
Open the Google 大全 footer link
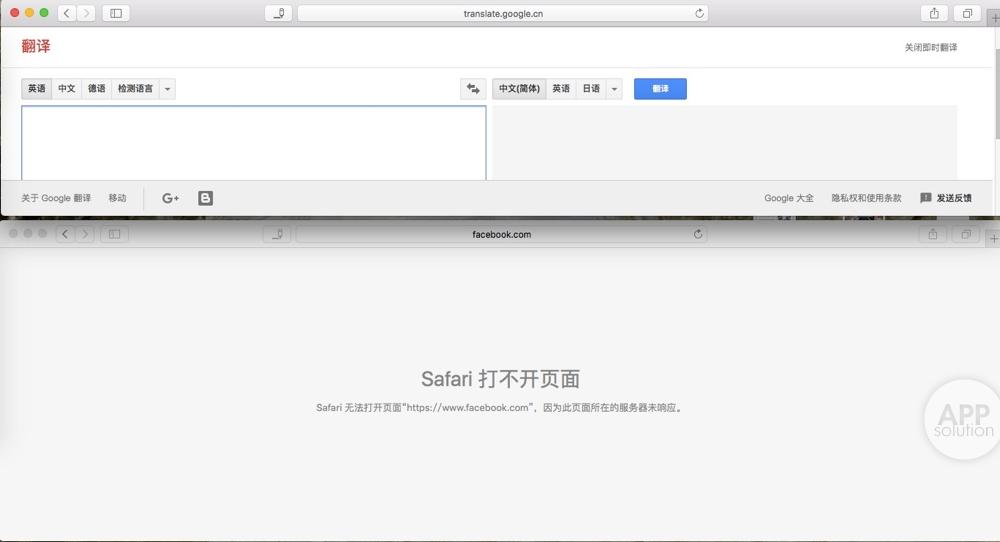[789, 198]
